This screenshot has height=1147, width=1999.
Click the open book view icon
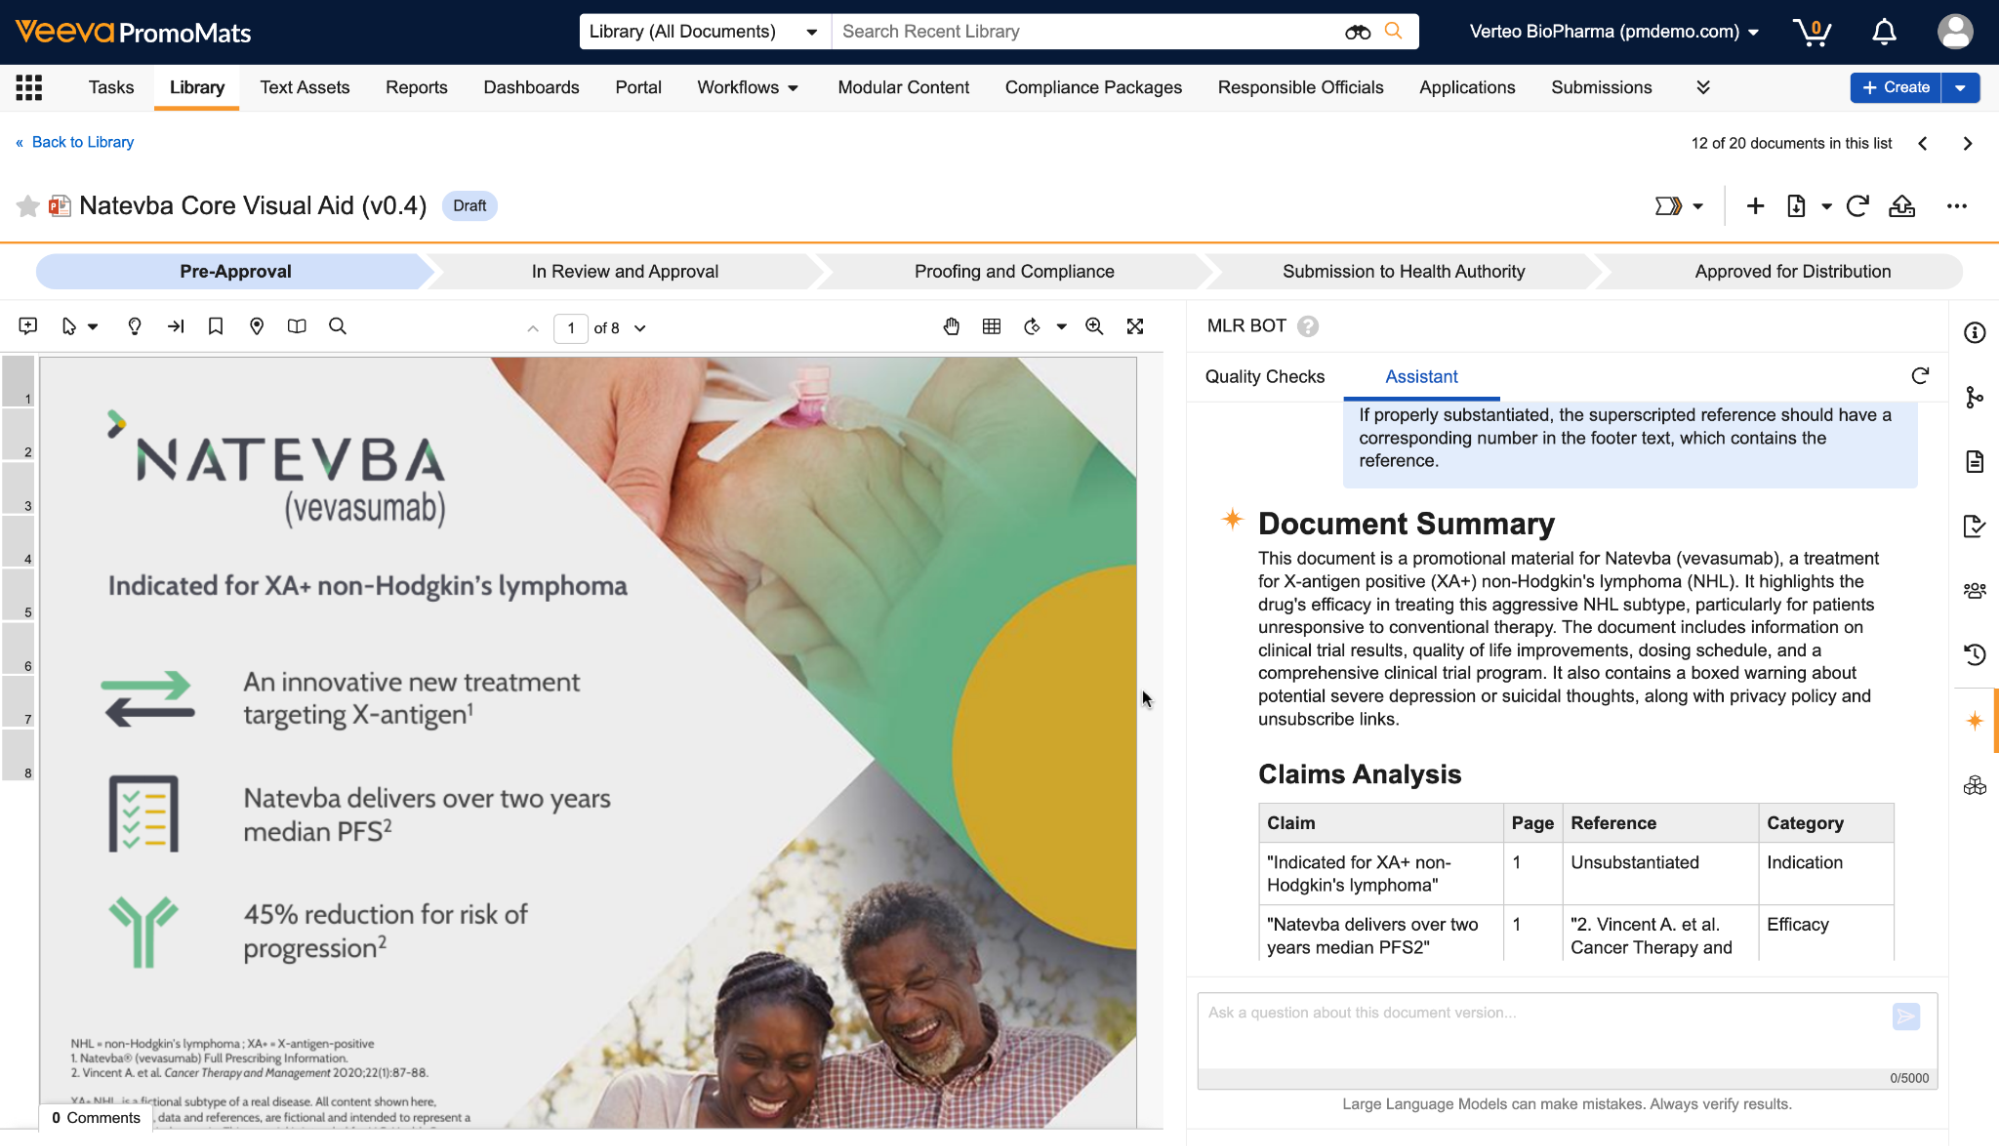(297, 326)
